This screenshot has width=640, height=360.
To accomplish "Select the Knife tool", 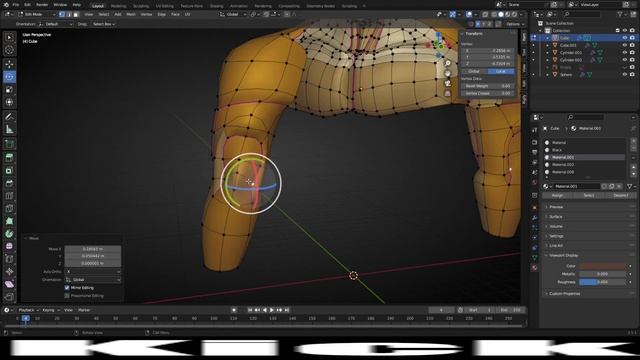I will (x=9, y=209).
